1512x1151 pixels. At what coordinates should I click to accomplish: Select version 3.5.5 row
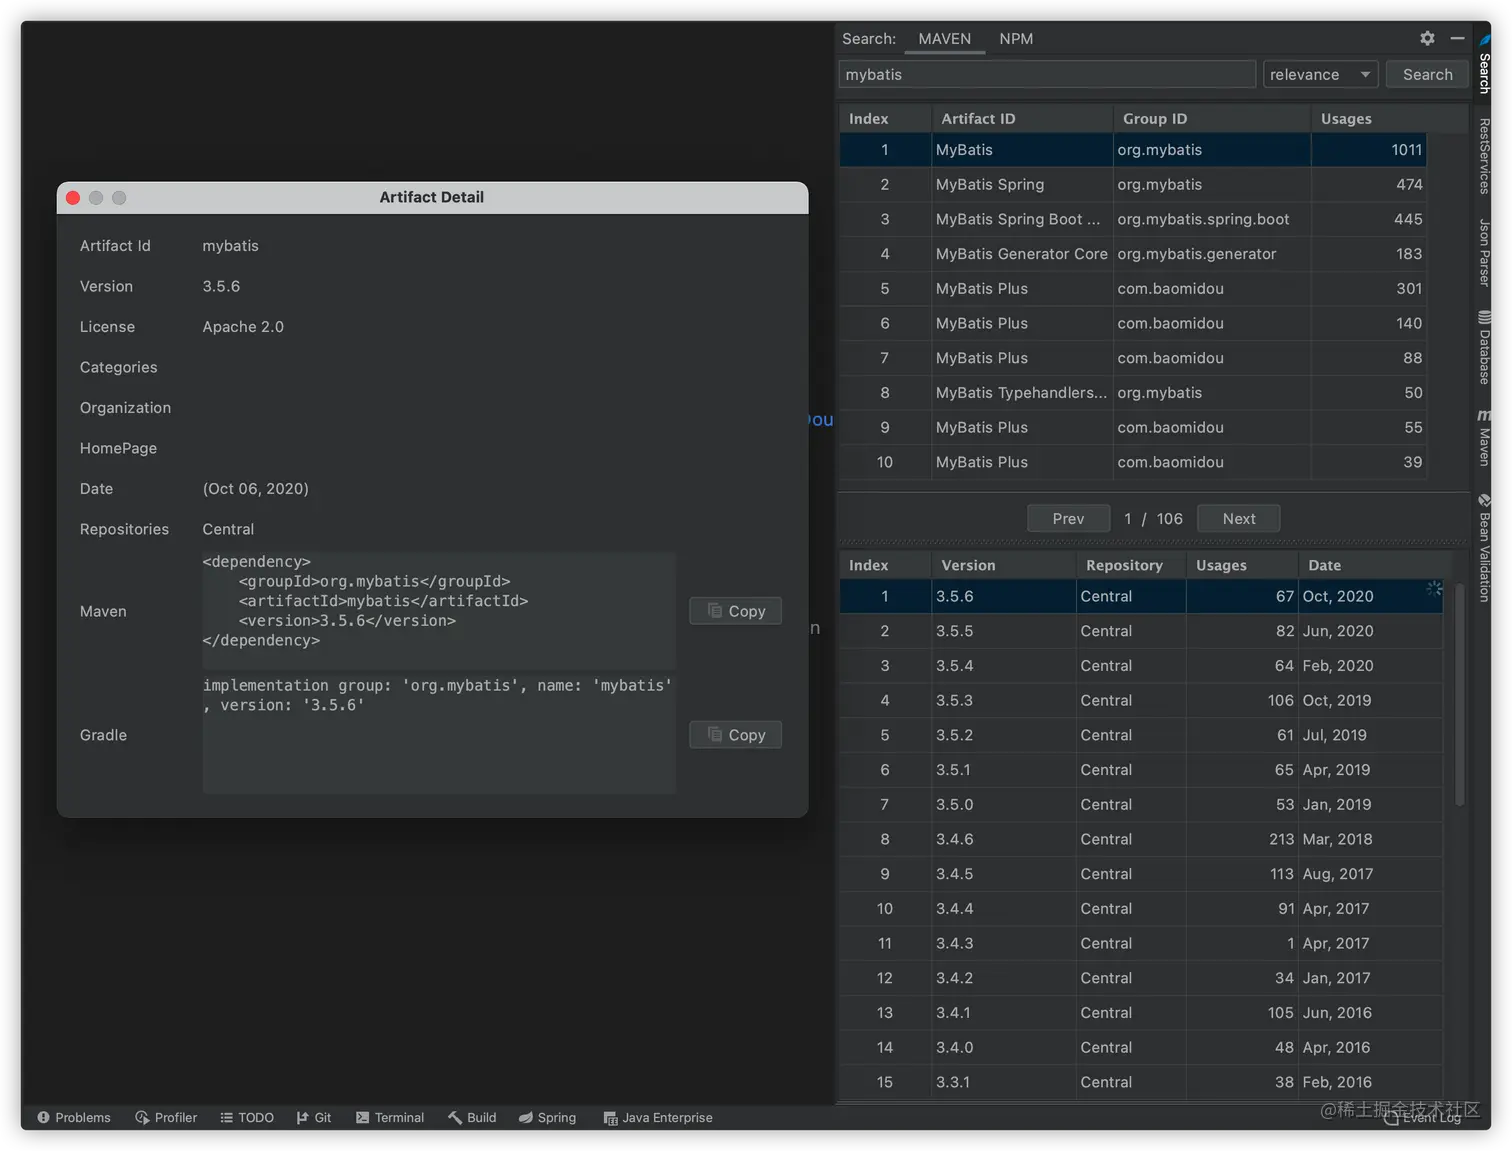1141,631
